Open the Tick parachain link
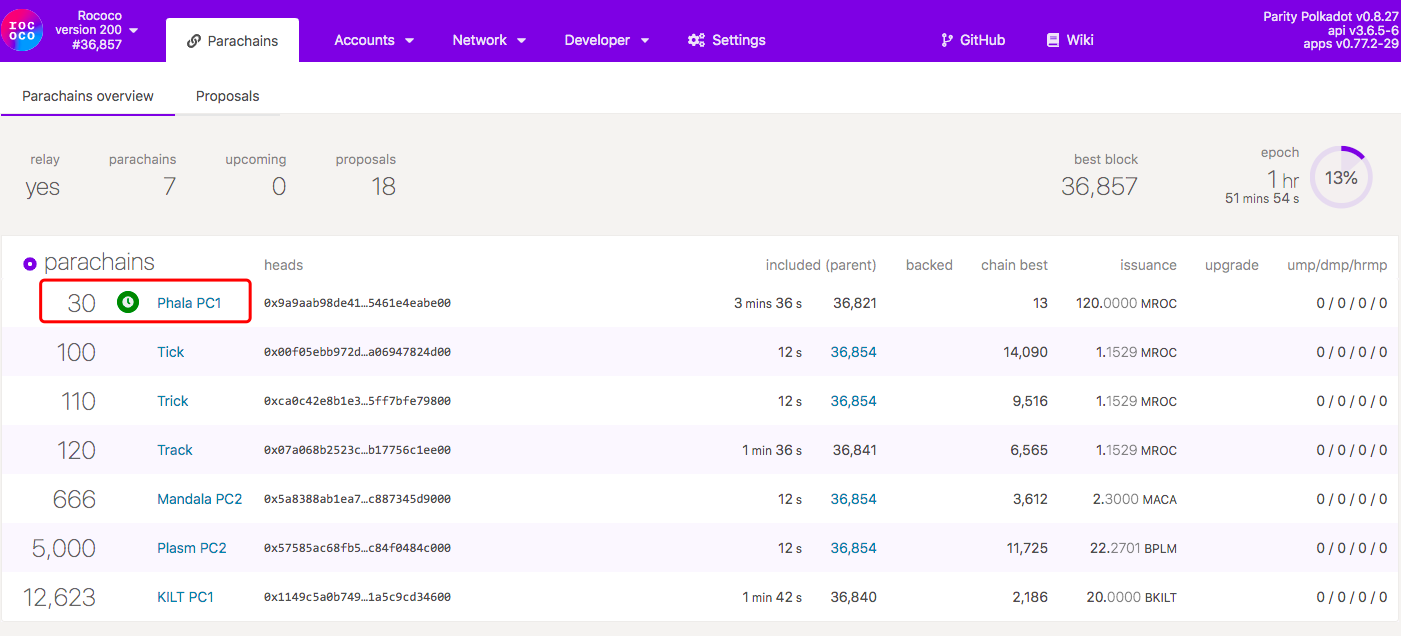Viewport: 1401px width, 636px height. coord(171,352)
